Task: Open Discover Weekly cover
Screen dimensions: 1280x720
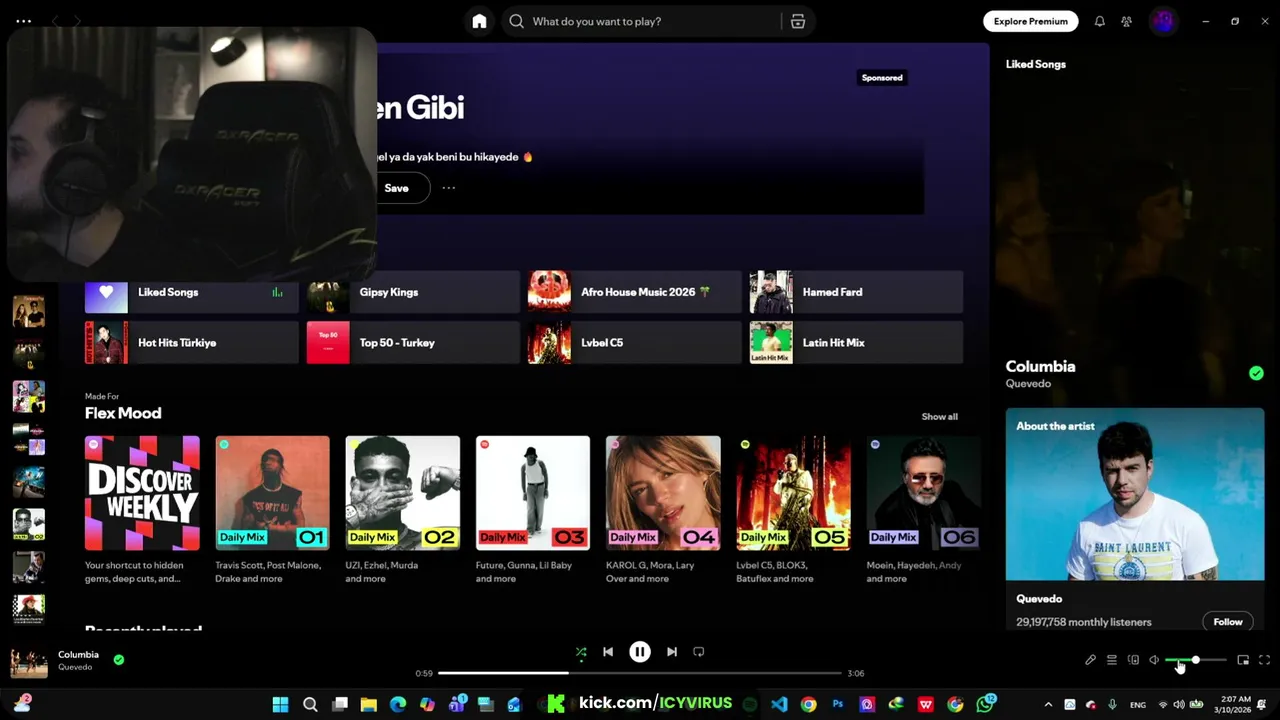Action: pyautogui.click(x=142, y=493)
